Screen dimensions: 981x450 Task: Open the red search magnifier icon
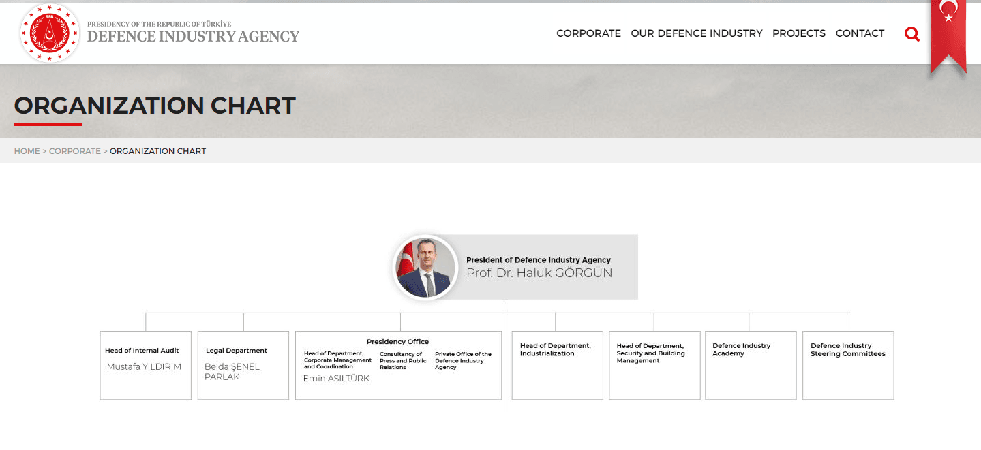click(x=912, y=34)
